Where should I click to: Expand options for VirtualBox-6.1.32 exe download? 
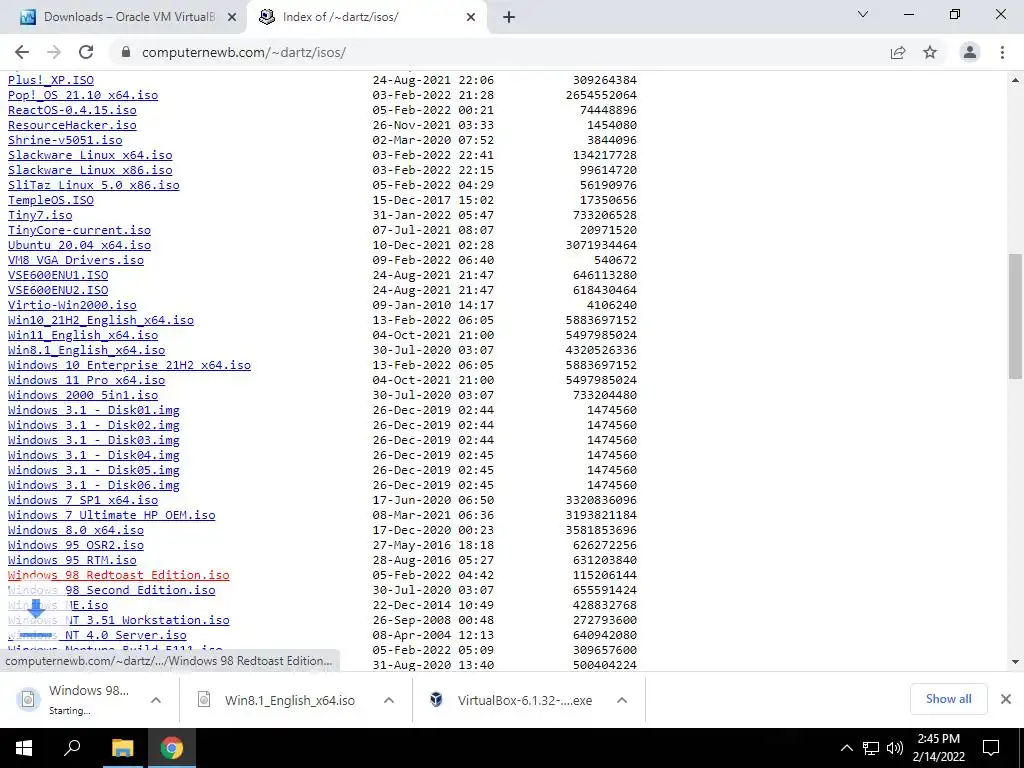[622, 700]
